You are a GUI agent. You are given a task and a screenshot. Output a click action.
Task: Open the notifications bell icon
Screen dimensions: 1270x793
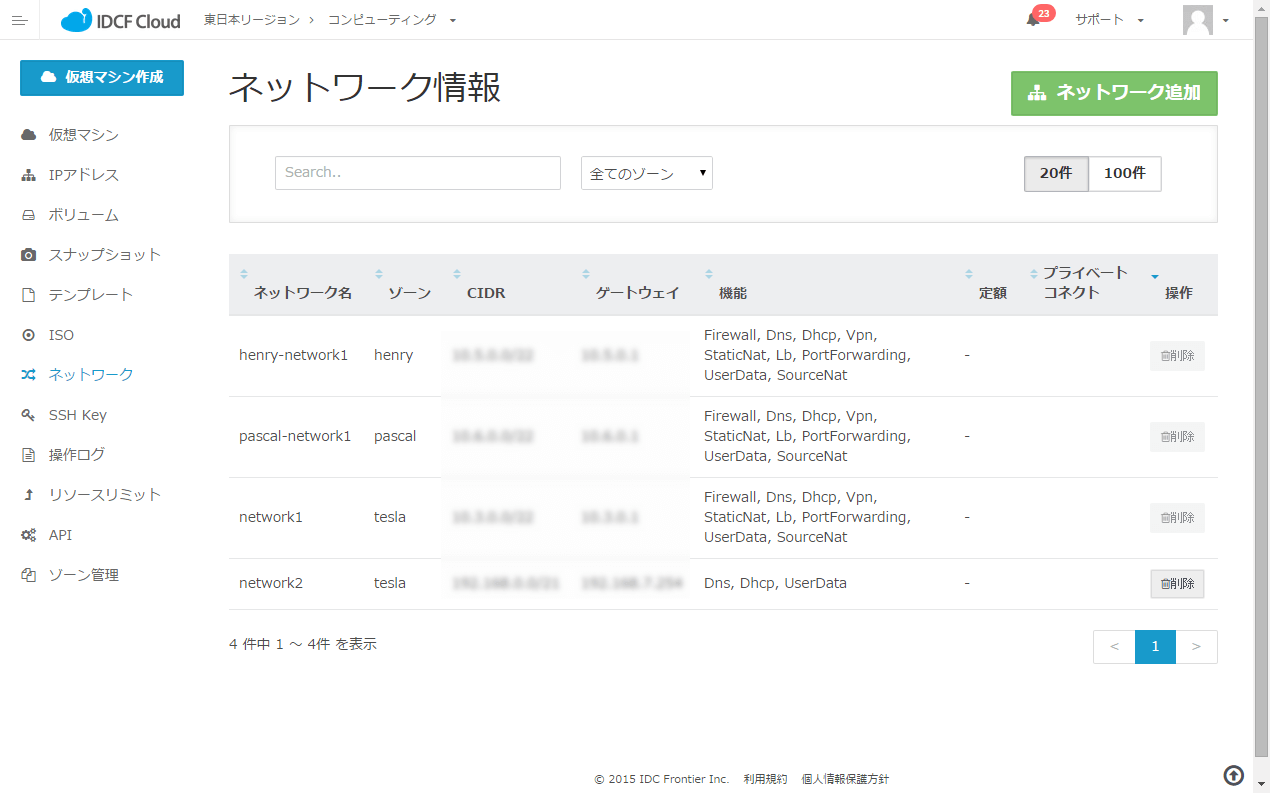click(x=1033, y=20)
